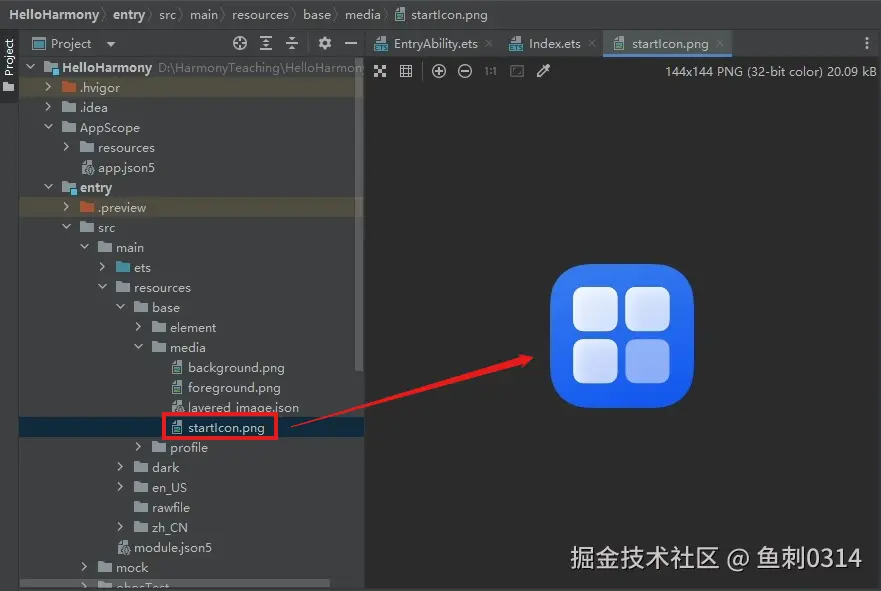The height and width of the screenshot is (591, 881).
Task: Close the EntryAbility.ets tab
Action: tap(489, 43)
